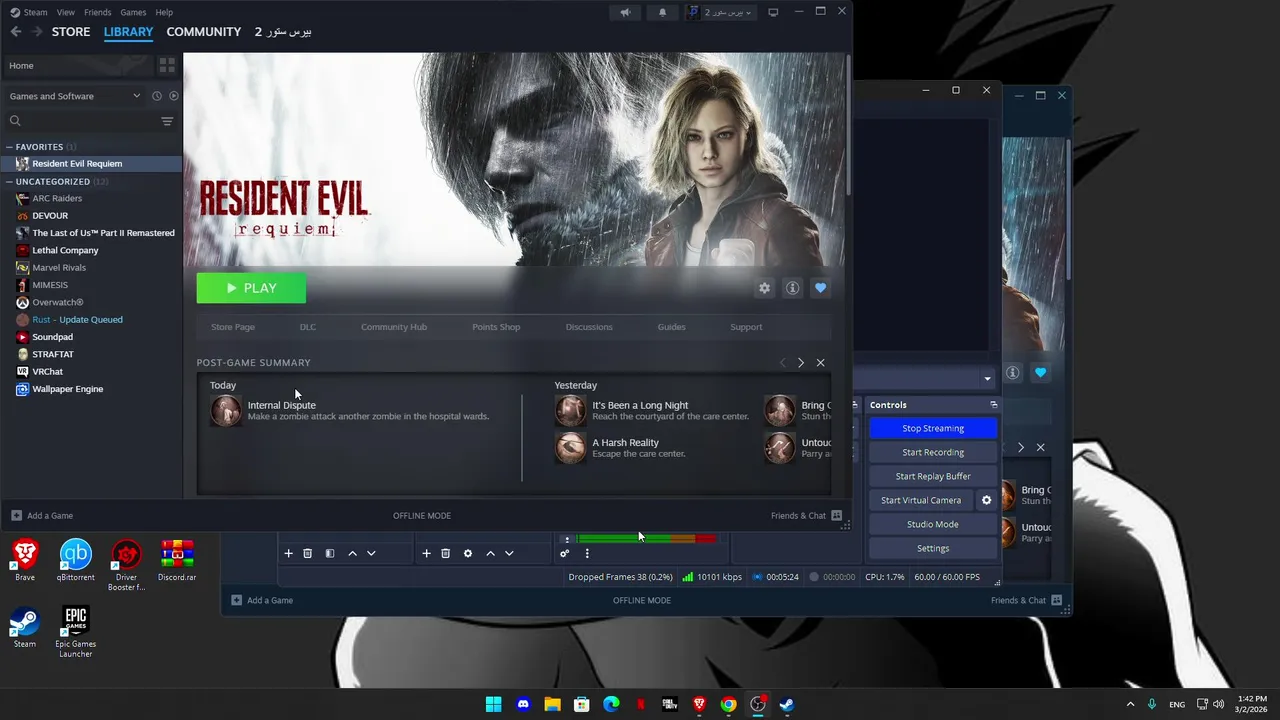The image size is (1280, 720).
Task: Click Stop Streaming in OBS
Action: [x=933, y=428]
